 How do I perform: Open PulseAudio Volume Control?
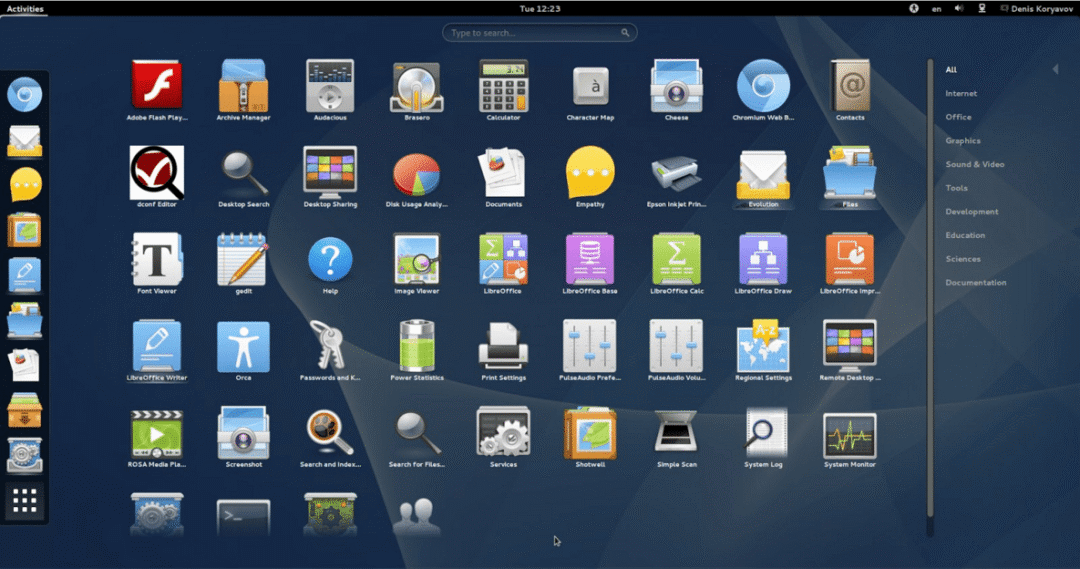(676, 351)
